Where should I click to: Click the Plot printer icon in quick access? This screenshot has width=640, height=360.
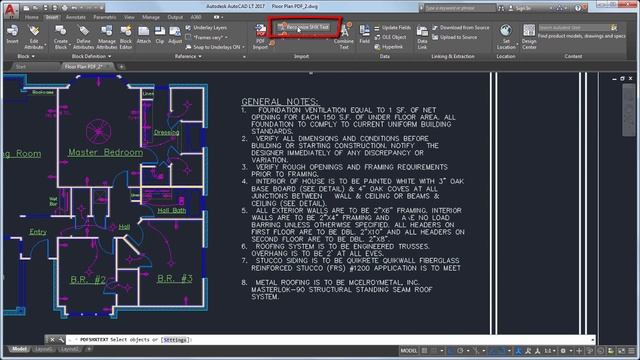[x=64, y=8]
